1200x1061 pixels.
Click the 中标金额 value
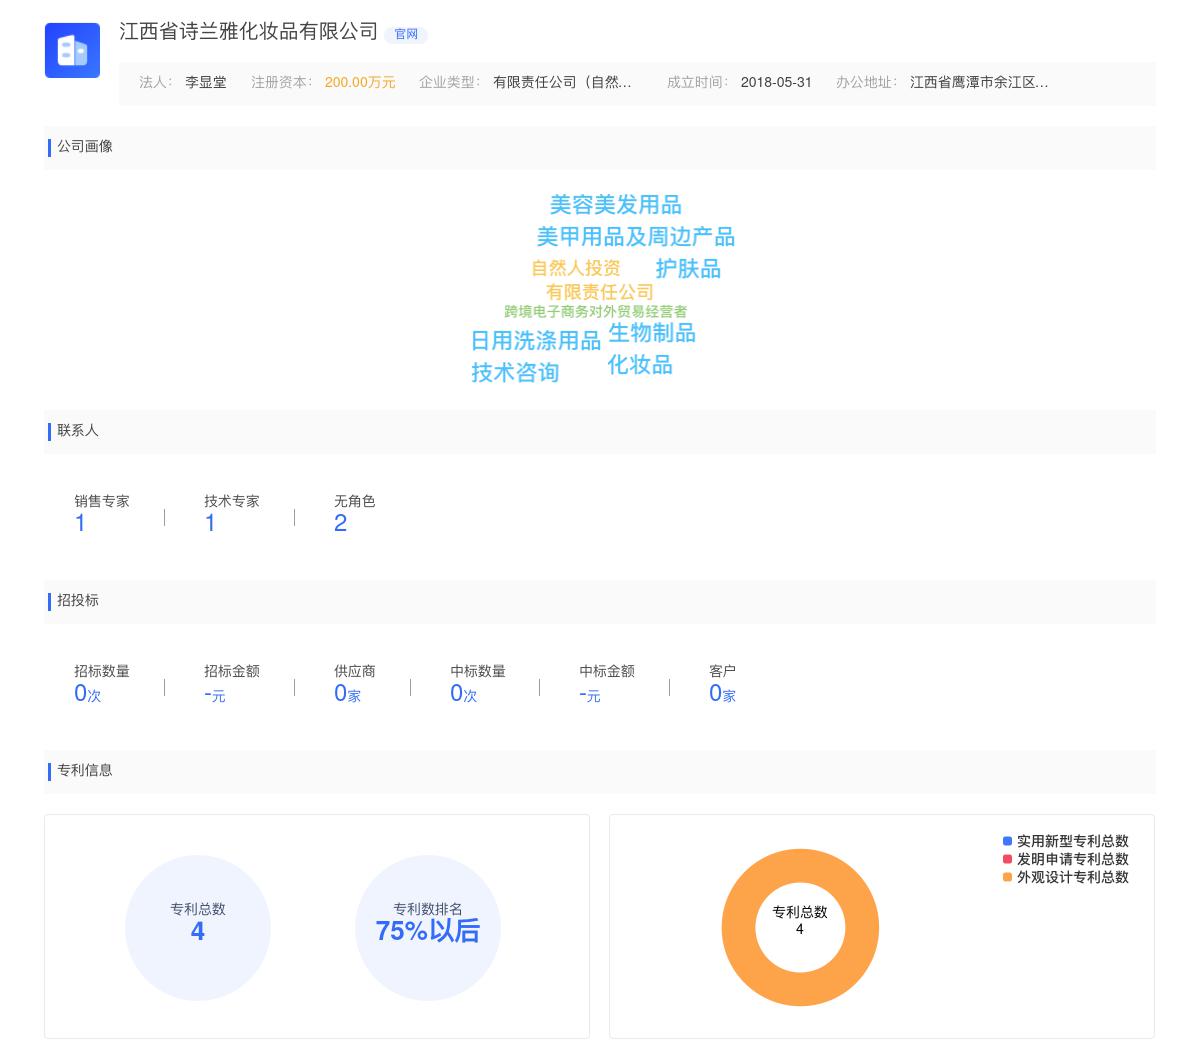pos(590,695)
